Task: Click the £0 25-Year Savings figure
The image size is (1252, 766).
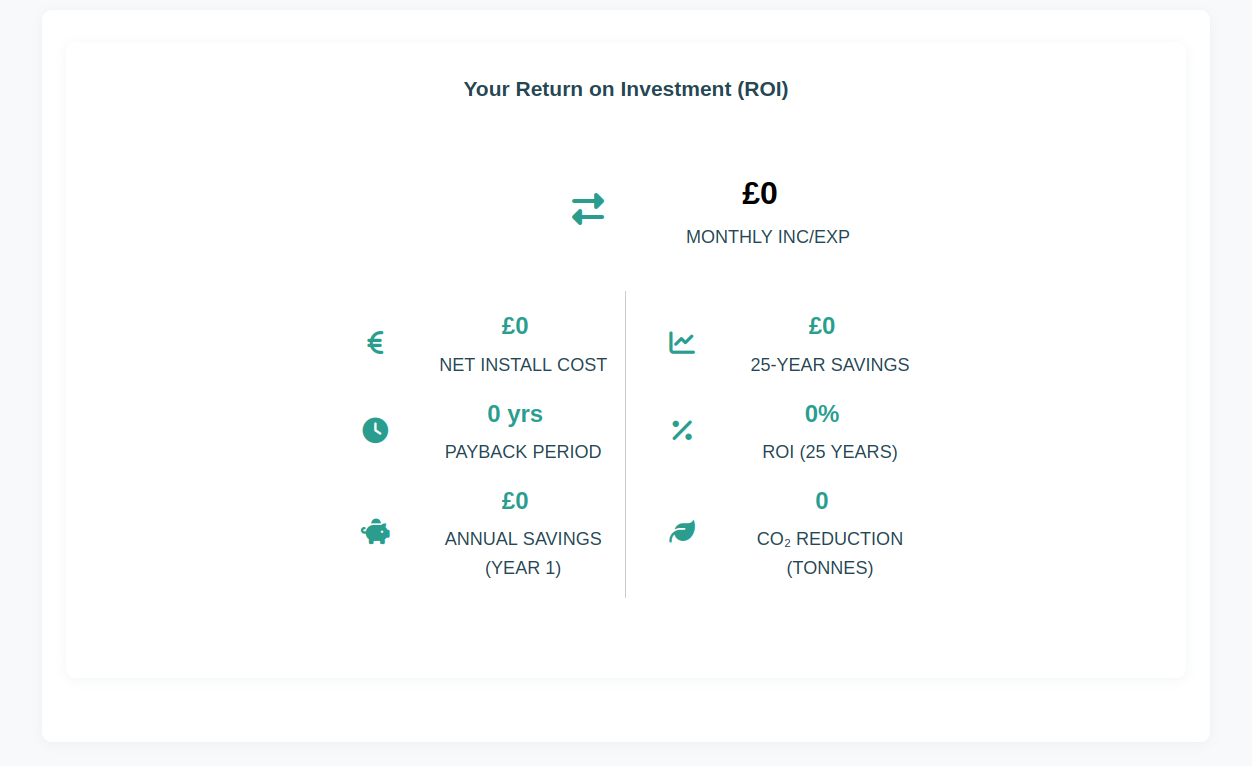Action: pyautogui.click(x=821, y=325)
